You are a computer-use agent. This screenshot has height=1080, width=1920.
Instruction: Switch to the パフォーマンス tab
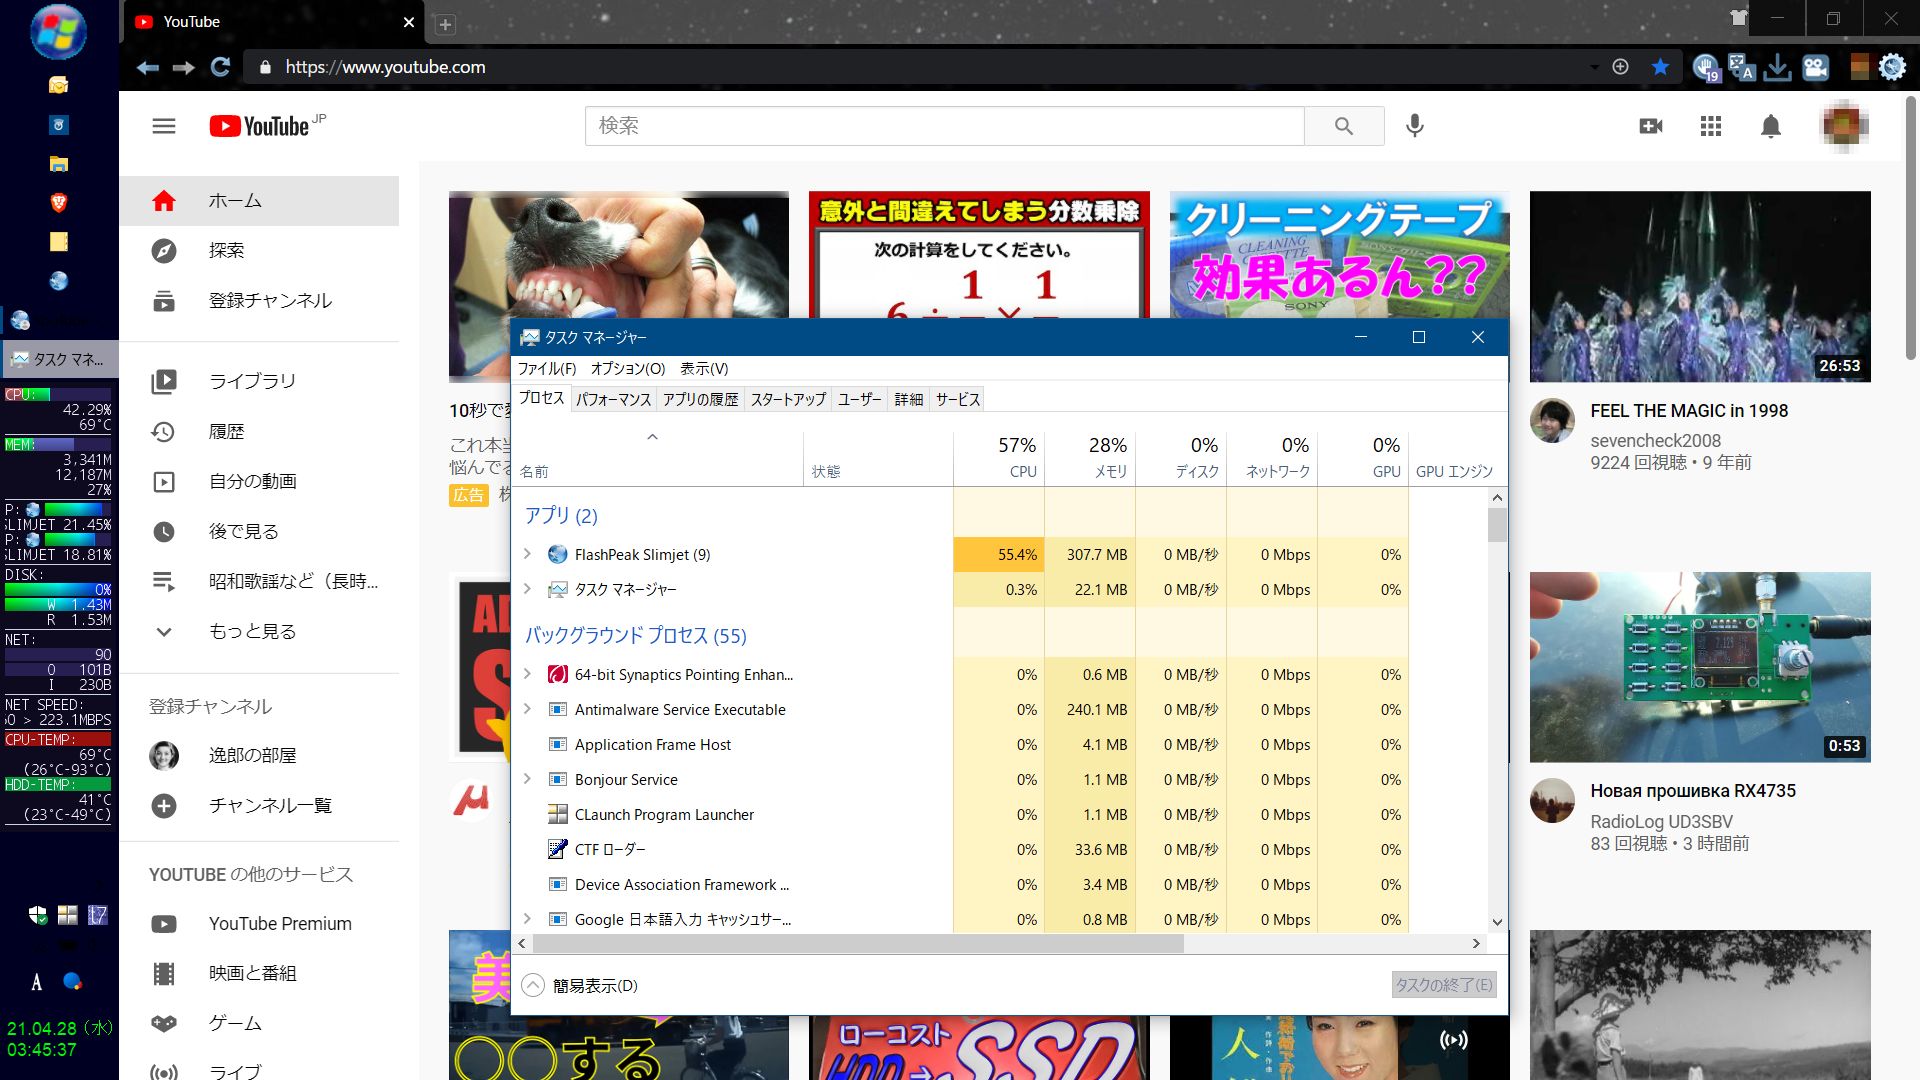(x=613, y=400)
